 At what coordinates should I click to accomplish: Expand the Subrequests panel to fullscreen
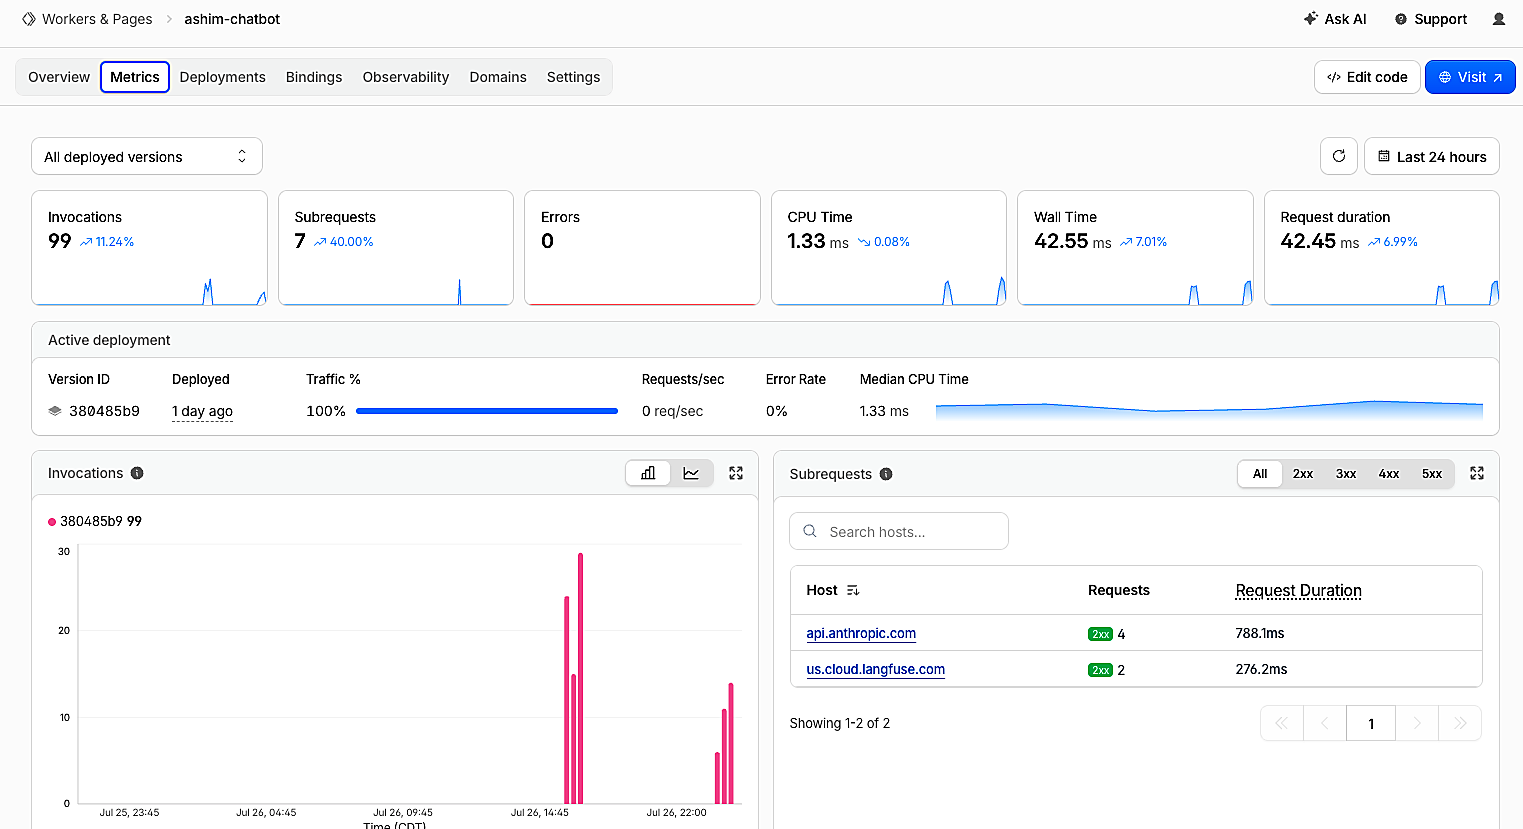coord(1477,473)
